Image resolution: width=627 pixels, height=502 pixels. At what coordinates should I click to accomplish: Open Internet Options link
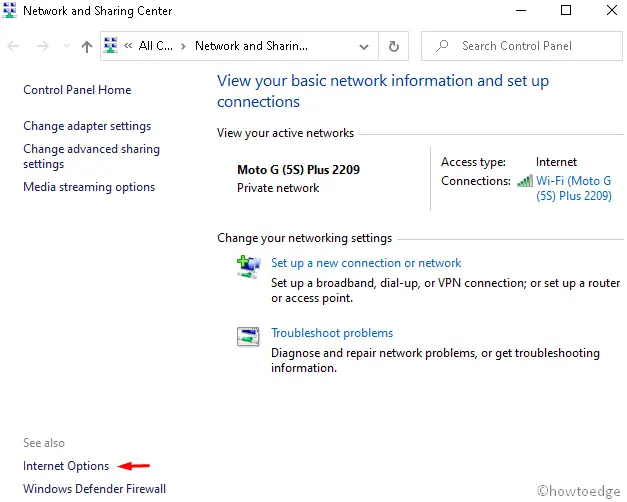pos(66,466)
